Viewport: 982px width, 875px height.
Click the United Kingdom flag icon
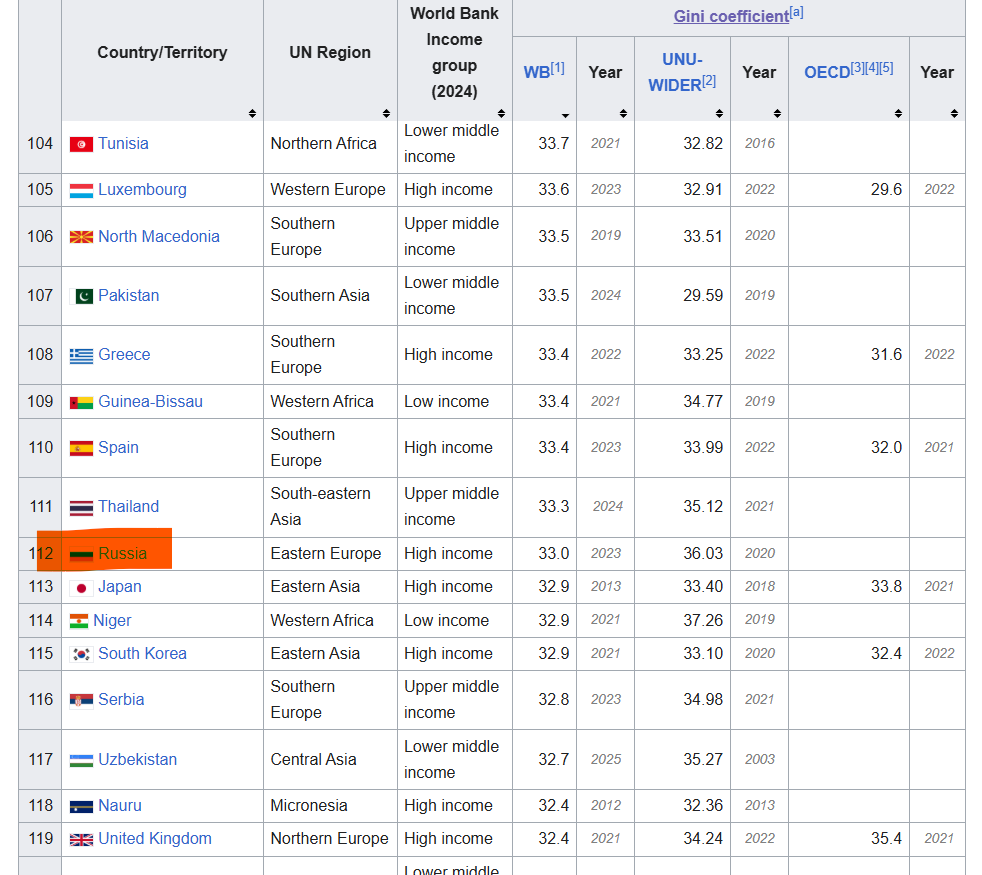pos(81,840)
